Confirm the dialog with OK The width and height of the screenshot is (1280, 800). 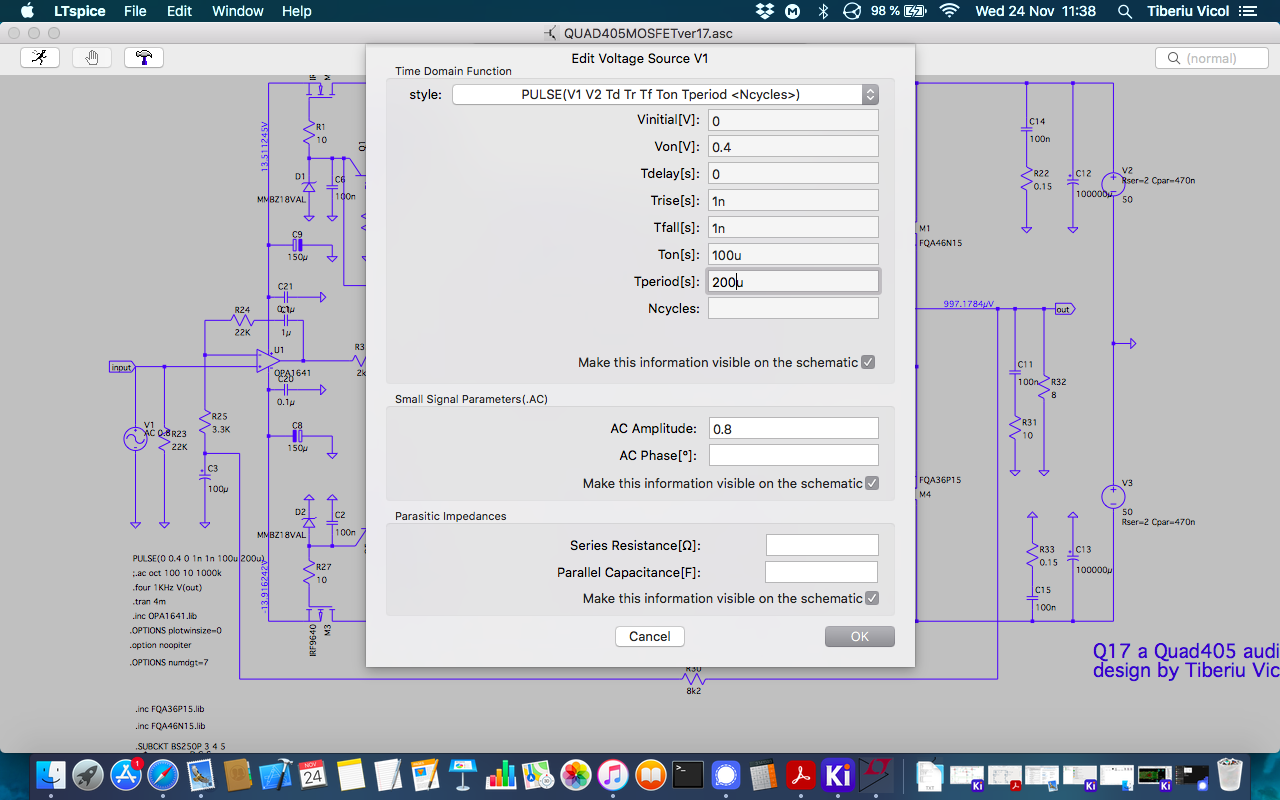pos(860,636)
